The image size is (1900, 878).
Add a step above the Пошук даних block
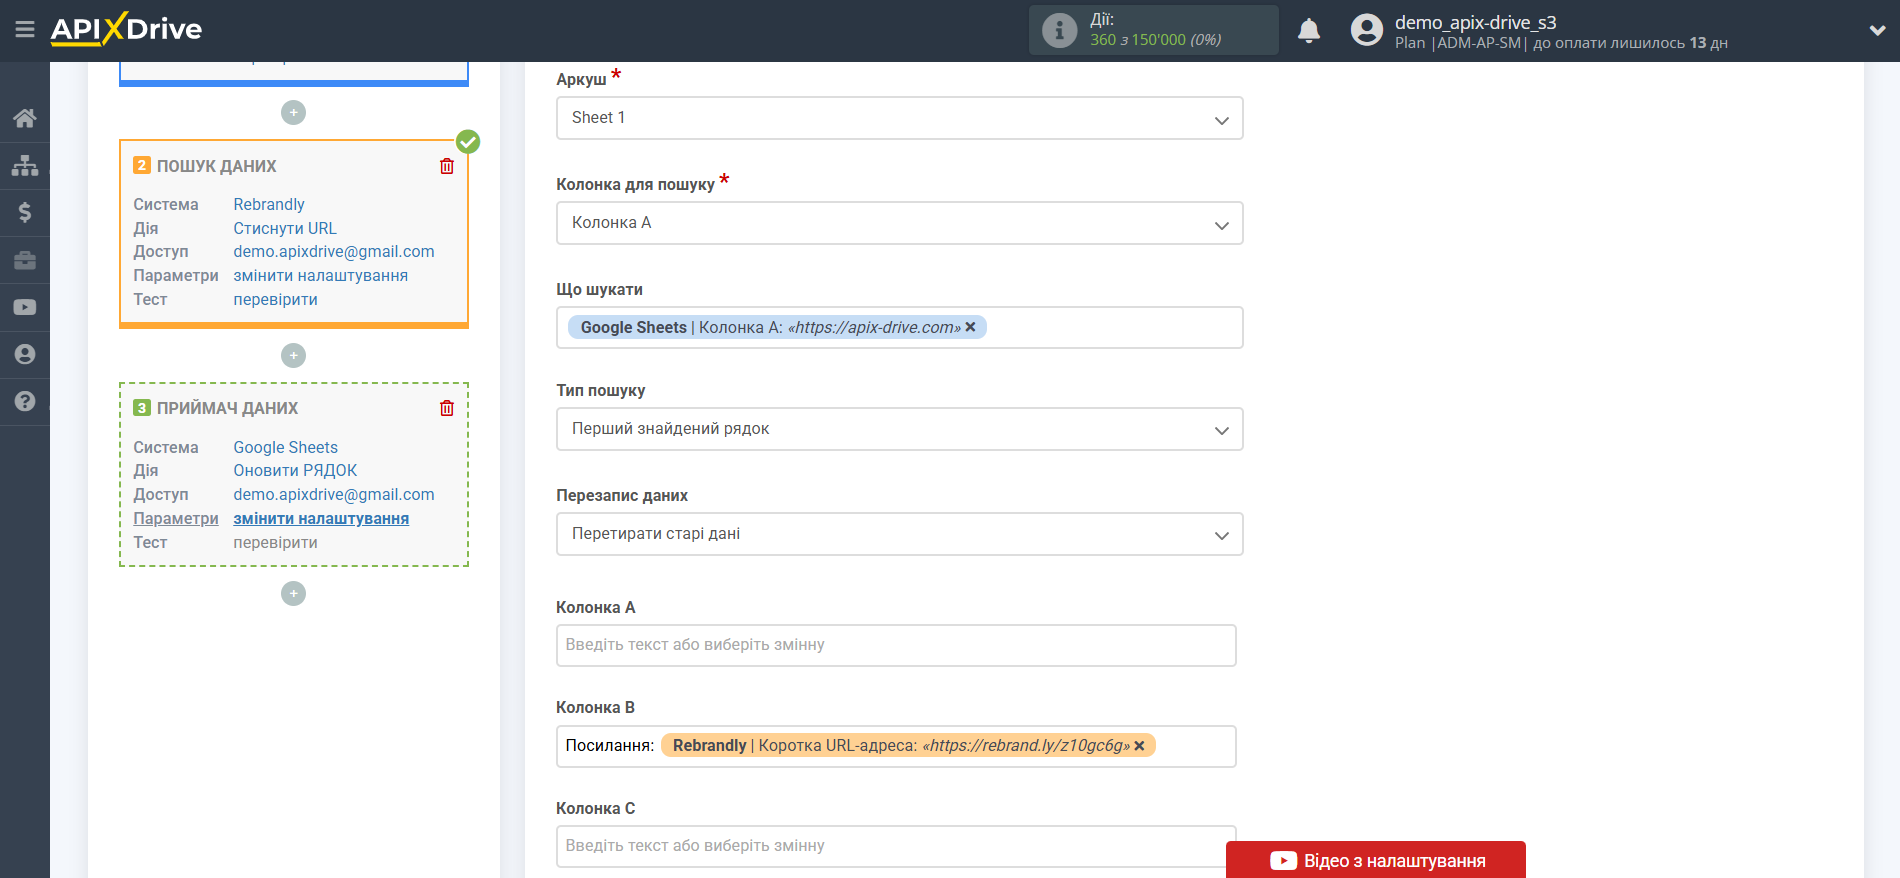[293, 113]
